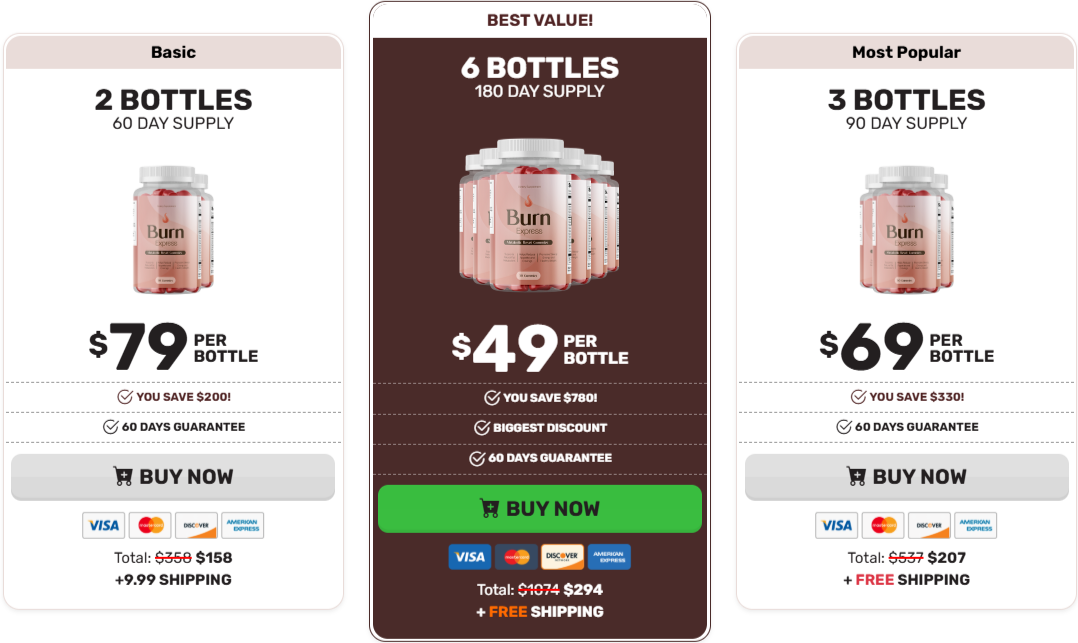The image size is (1078, 643).
Task: Click the Mastercard icon under 6 Bottles plan
Action: 517,557
